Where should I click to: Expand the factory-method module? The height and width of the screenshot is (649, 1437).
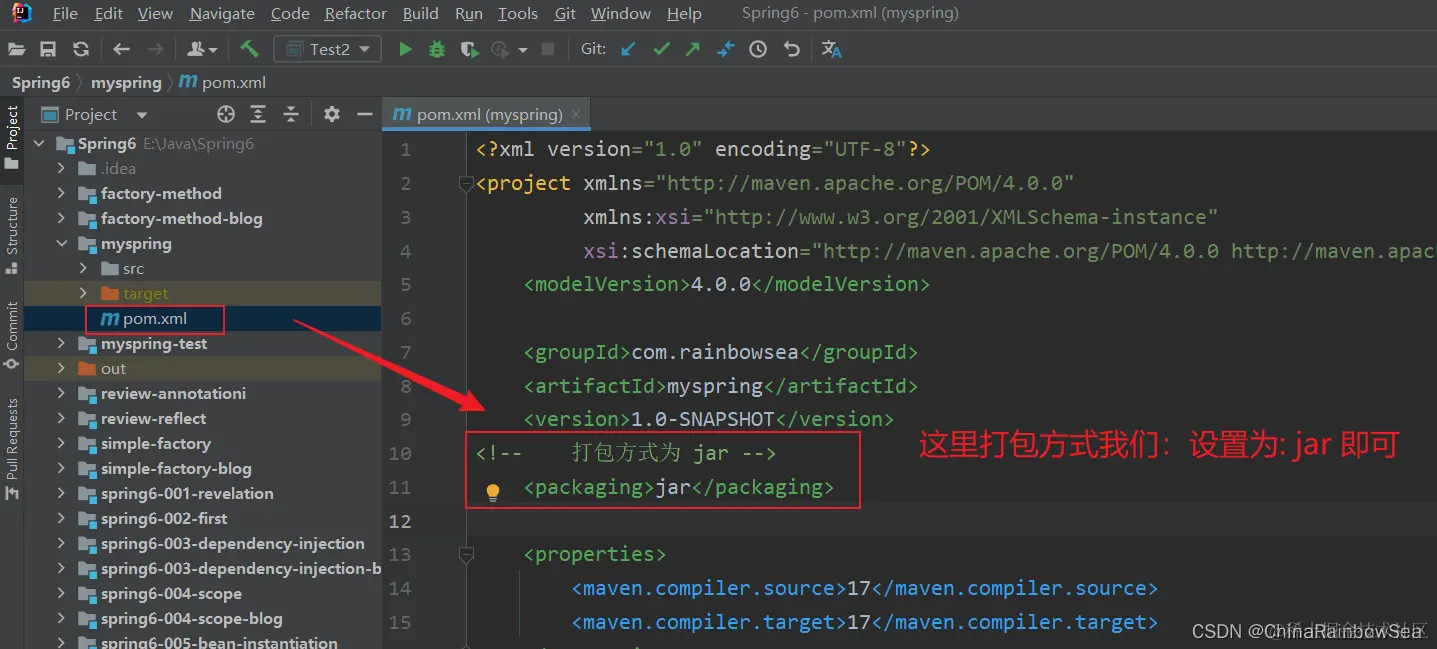click(x=62, y=193)
